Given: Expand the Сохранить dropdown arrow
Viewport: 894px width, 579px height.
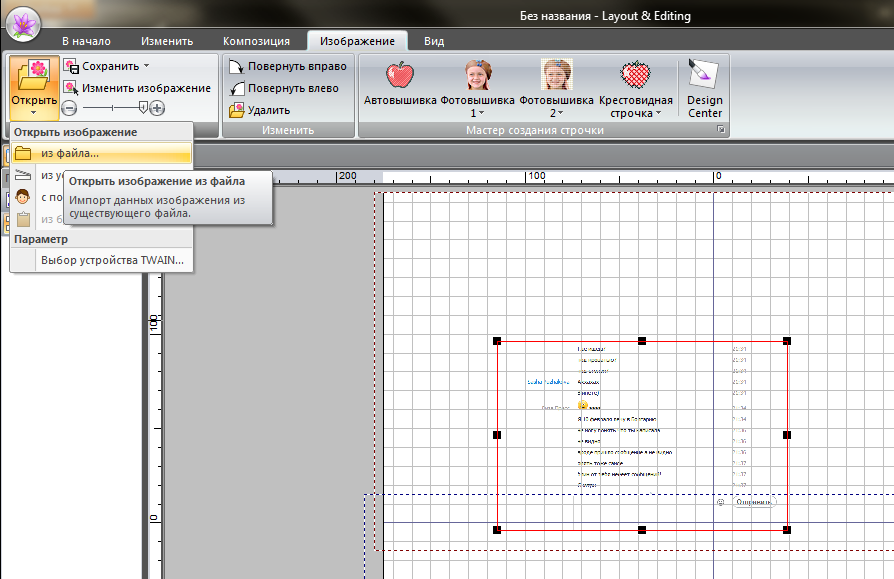Looking at the screenshot, I should pos(146,66).
